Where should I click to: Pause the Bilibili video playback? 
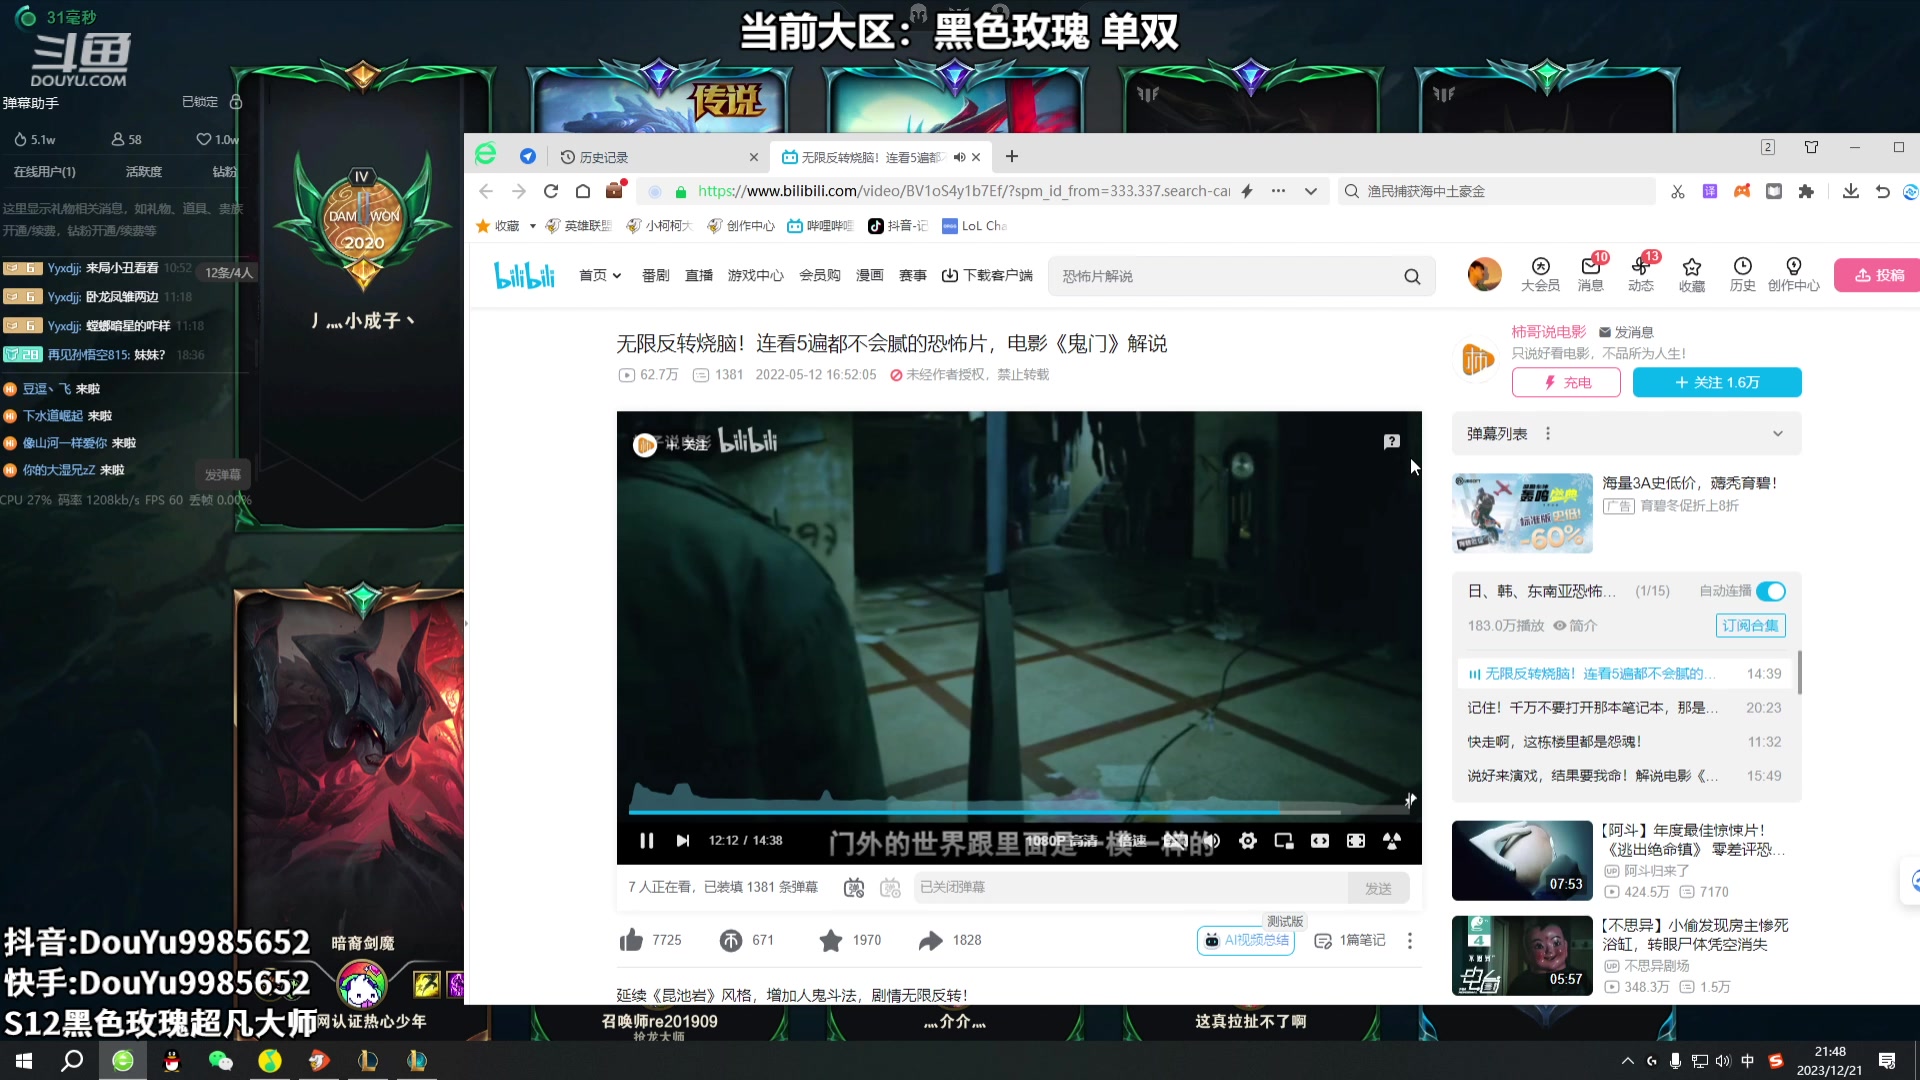point(647,841)
